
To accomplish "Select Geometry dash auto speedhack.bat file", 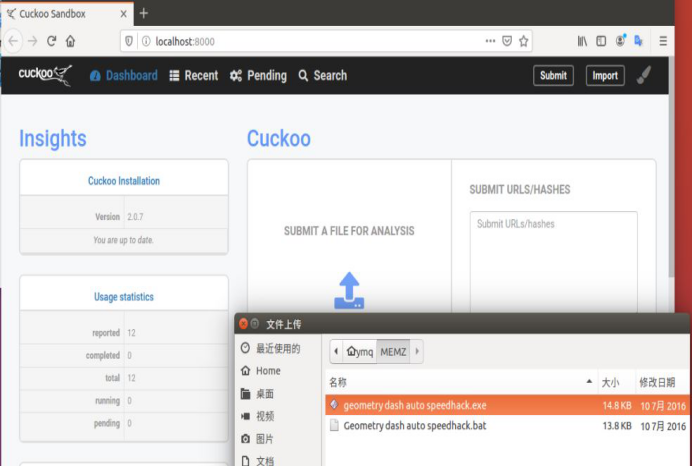I will pos(507,426).
